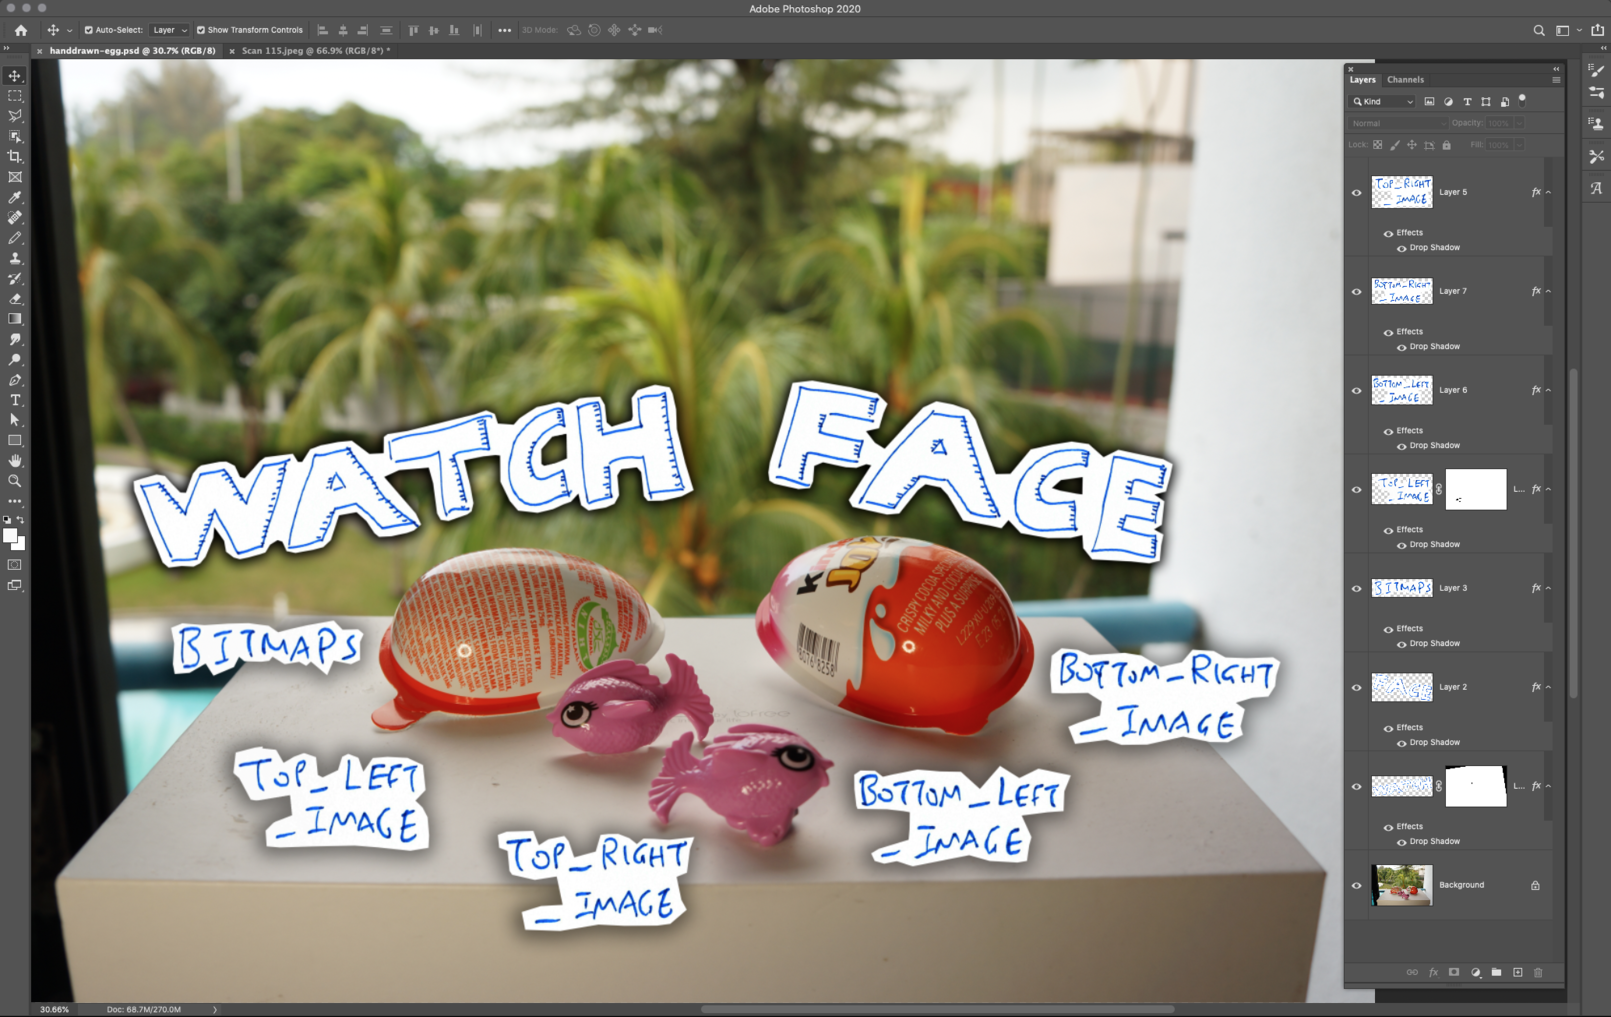Activate the Hand tool
The image size is (1611, 1017).
(15, 461)
